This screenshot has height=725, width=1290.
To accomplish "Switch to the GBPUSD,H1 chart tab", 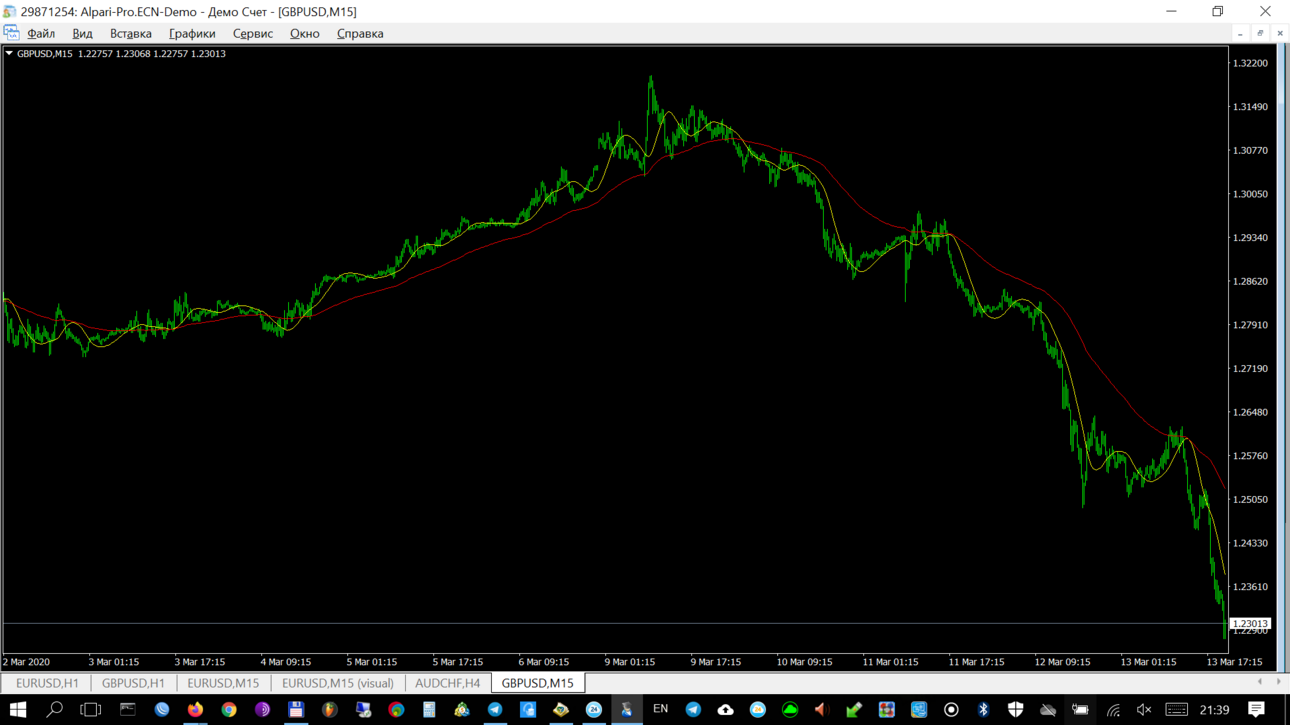I will pos(133,683).
